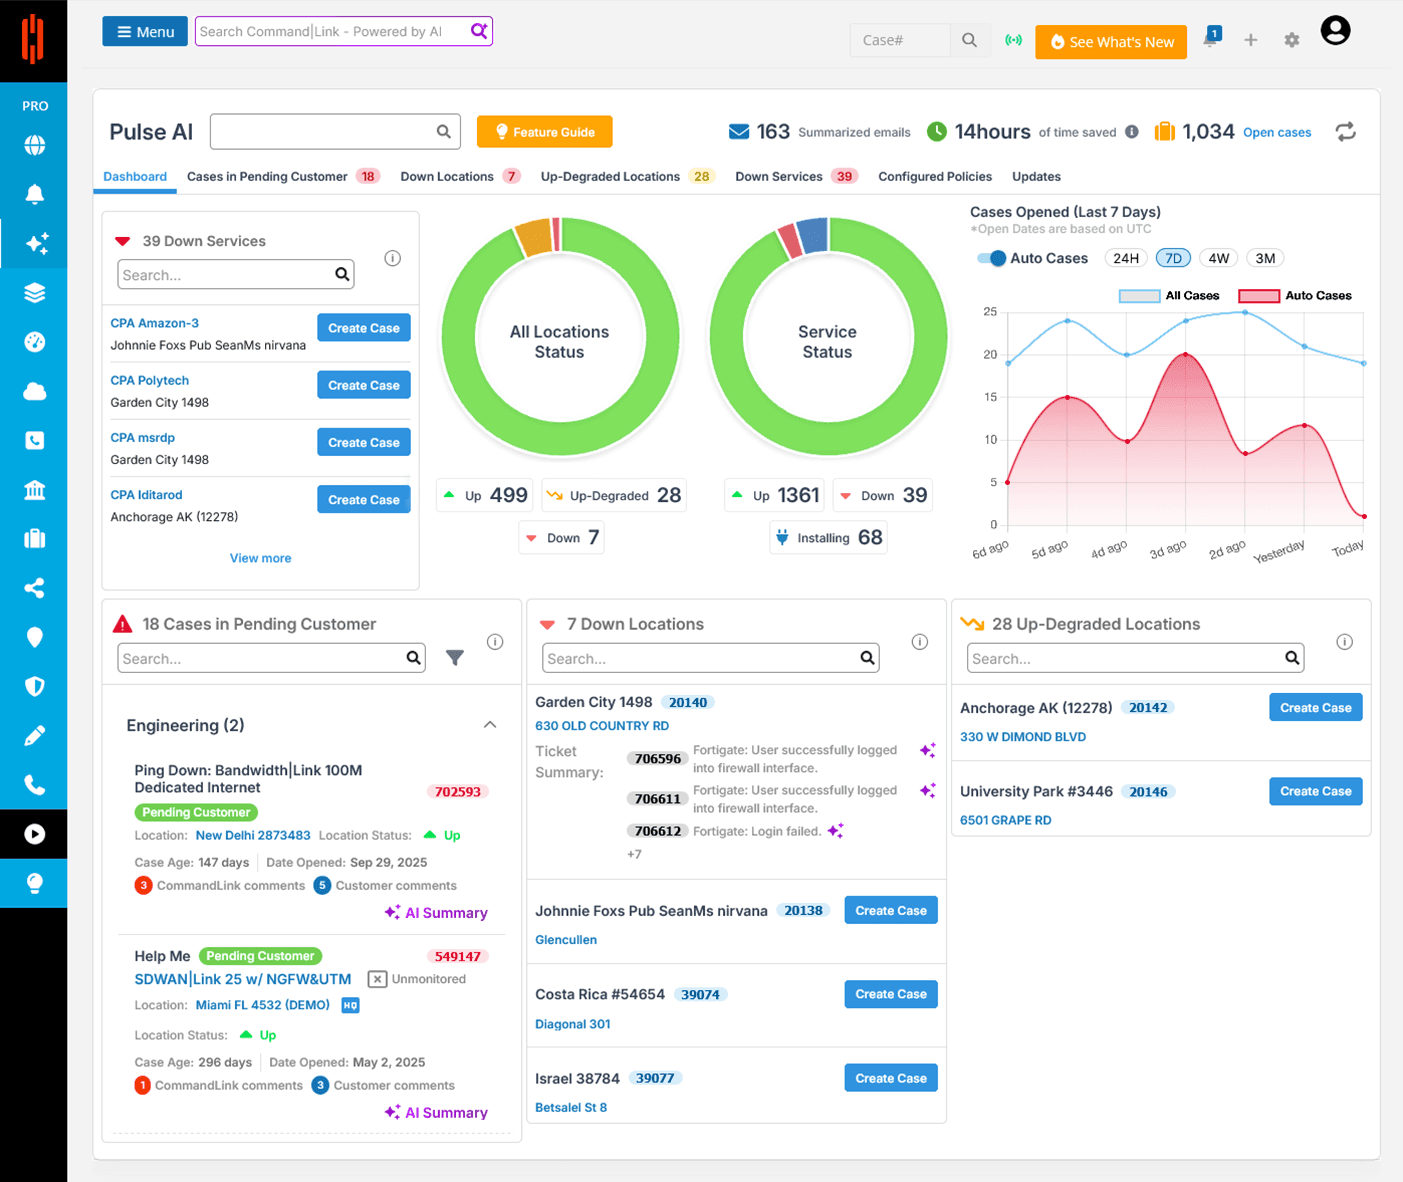Click info icon in Down Locations panel

920,642
